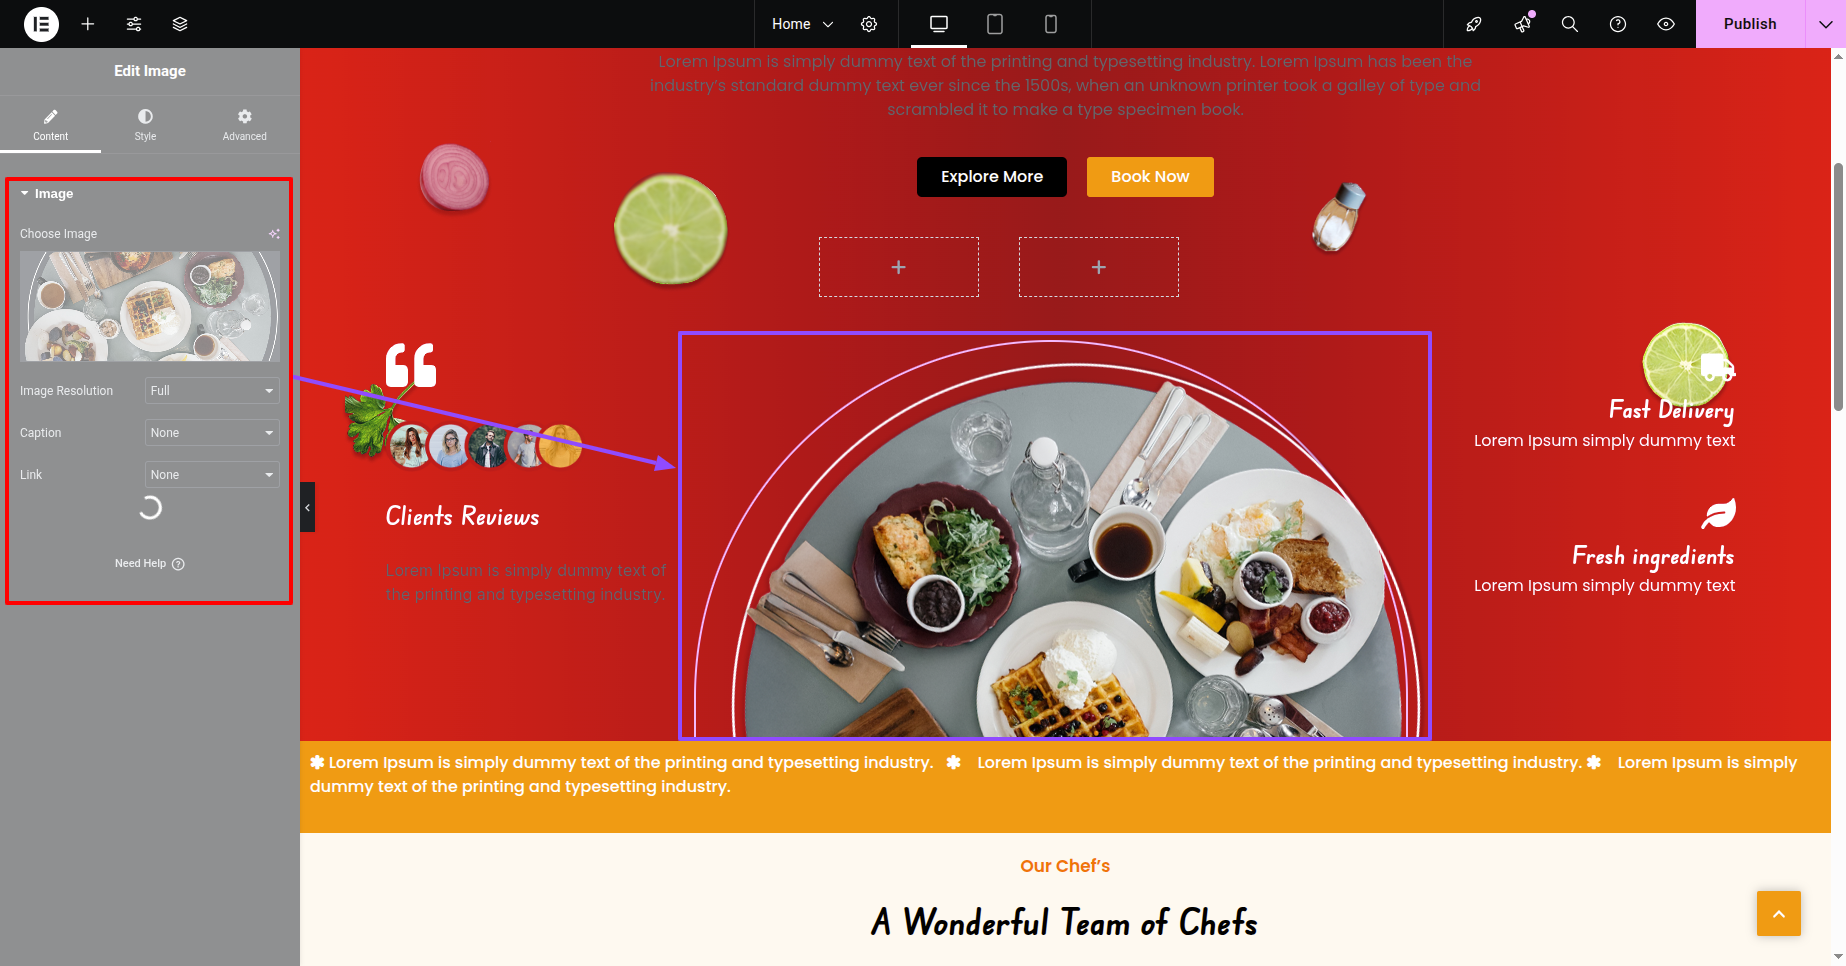Open the Elementor logo menu

coord(41,24)
